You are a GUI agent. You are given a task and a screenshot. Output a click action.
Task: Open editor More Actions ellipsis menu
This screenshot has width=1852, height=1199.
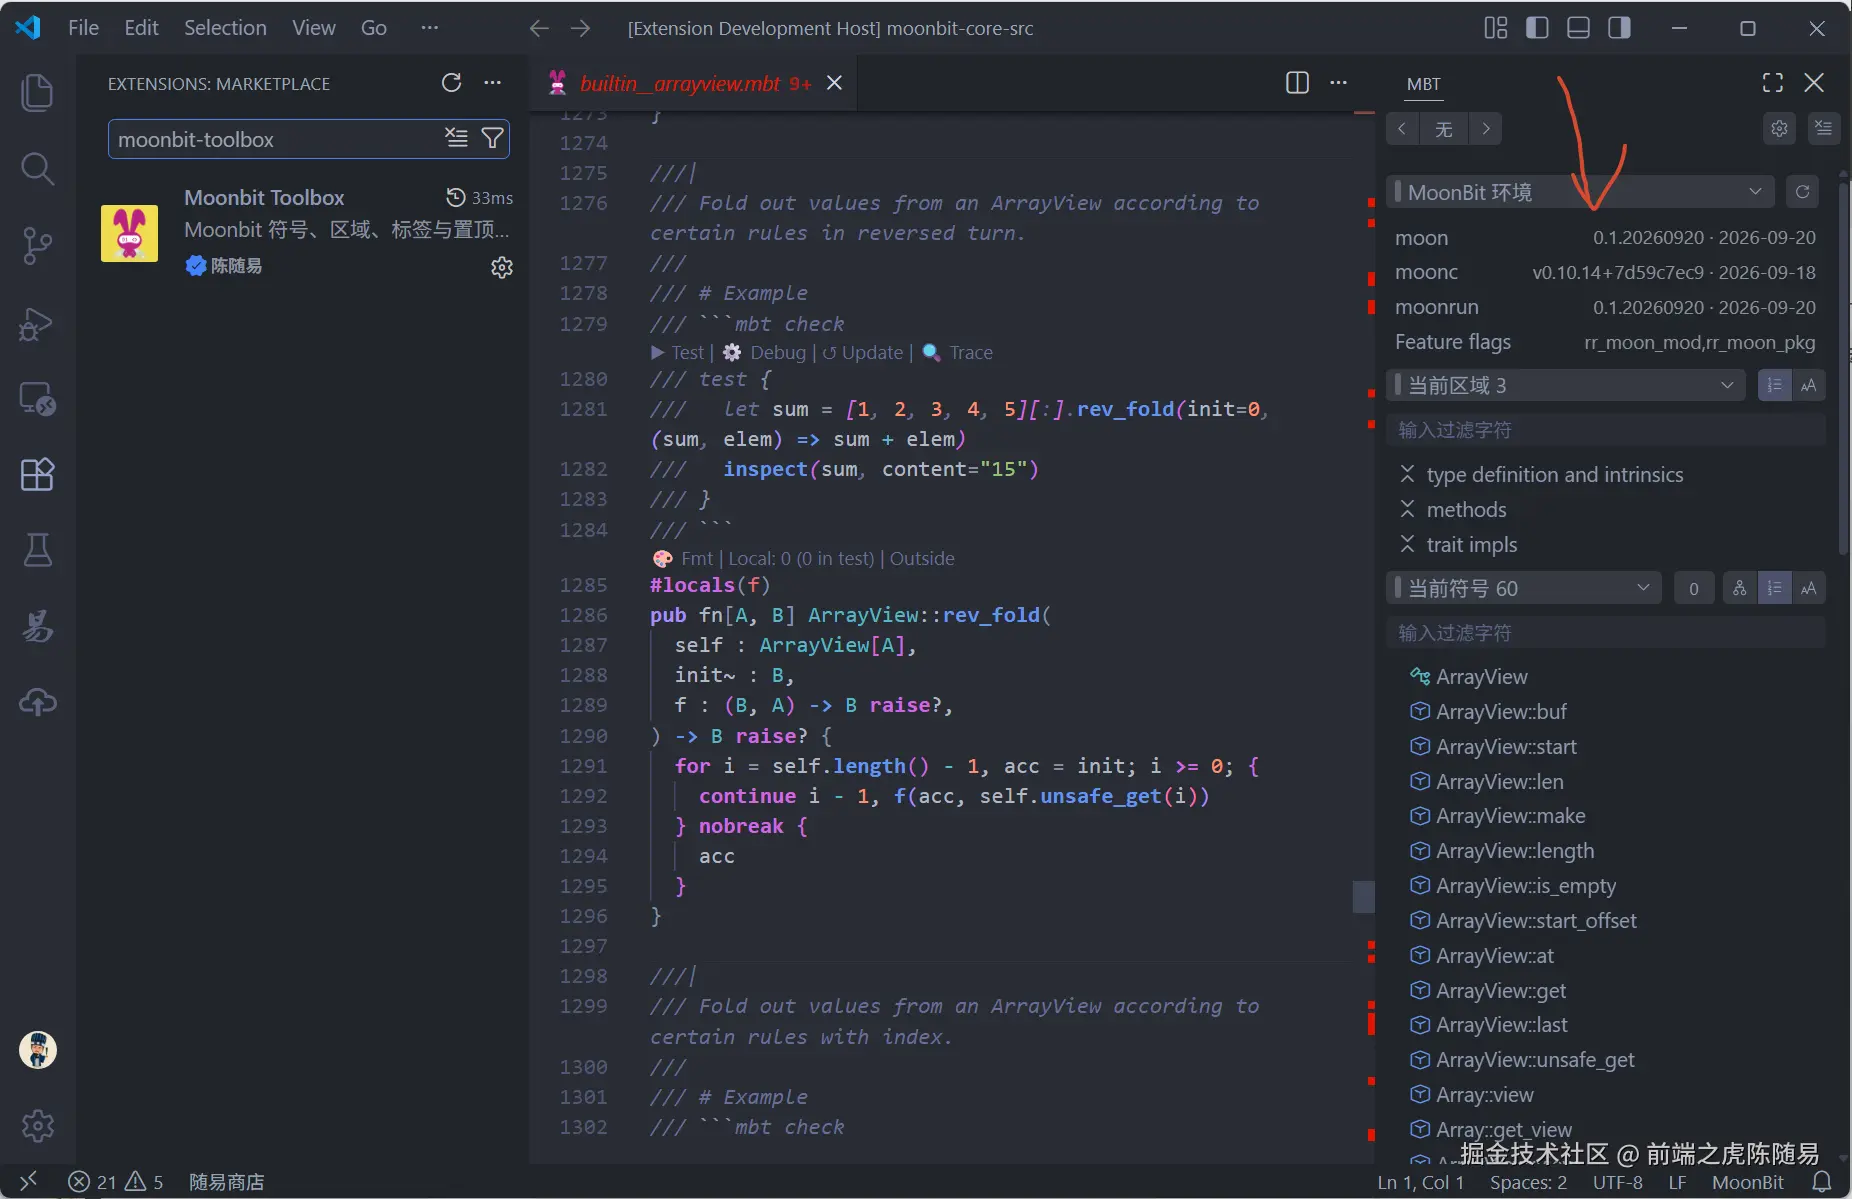pyautogui.click(x=1338, y=83)
